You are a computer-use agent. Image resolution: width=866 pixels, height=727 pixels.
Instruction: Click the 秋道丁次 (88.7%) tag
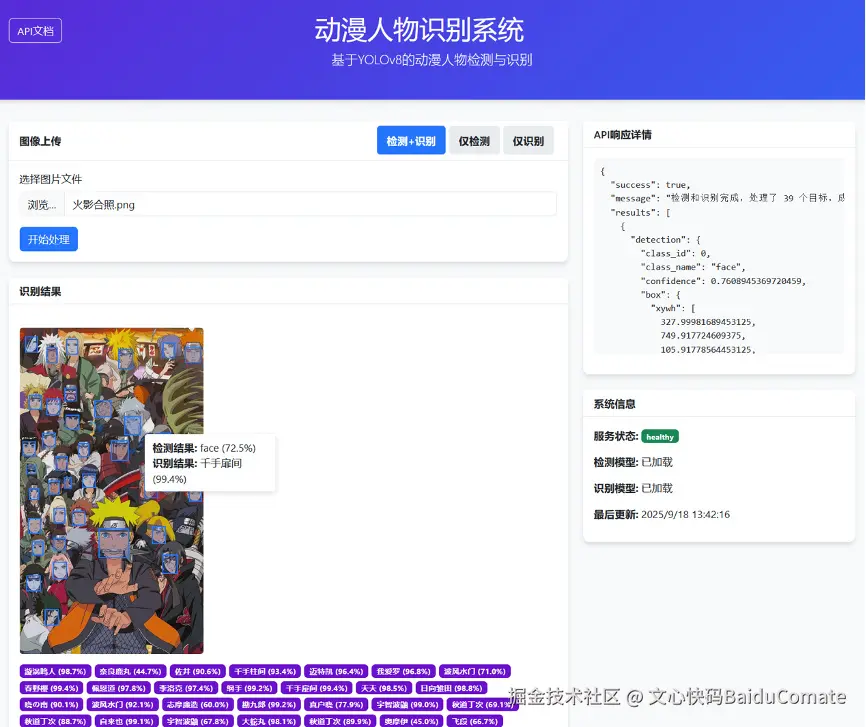(55, 721)
